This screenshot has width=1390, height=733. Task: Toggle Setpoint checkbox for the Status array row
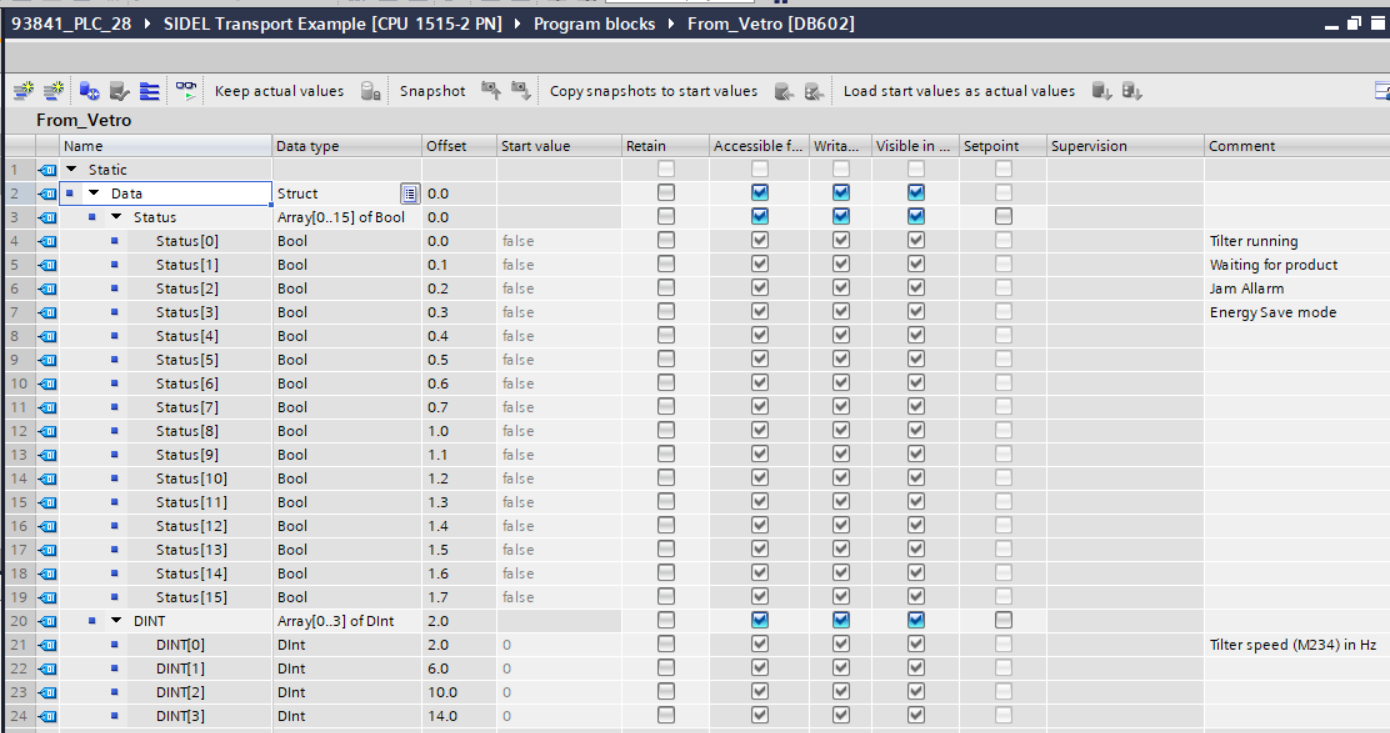tap(1003, 217)
